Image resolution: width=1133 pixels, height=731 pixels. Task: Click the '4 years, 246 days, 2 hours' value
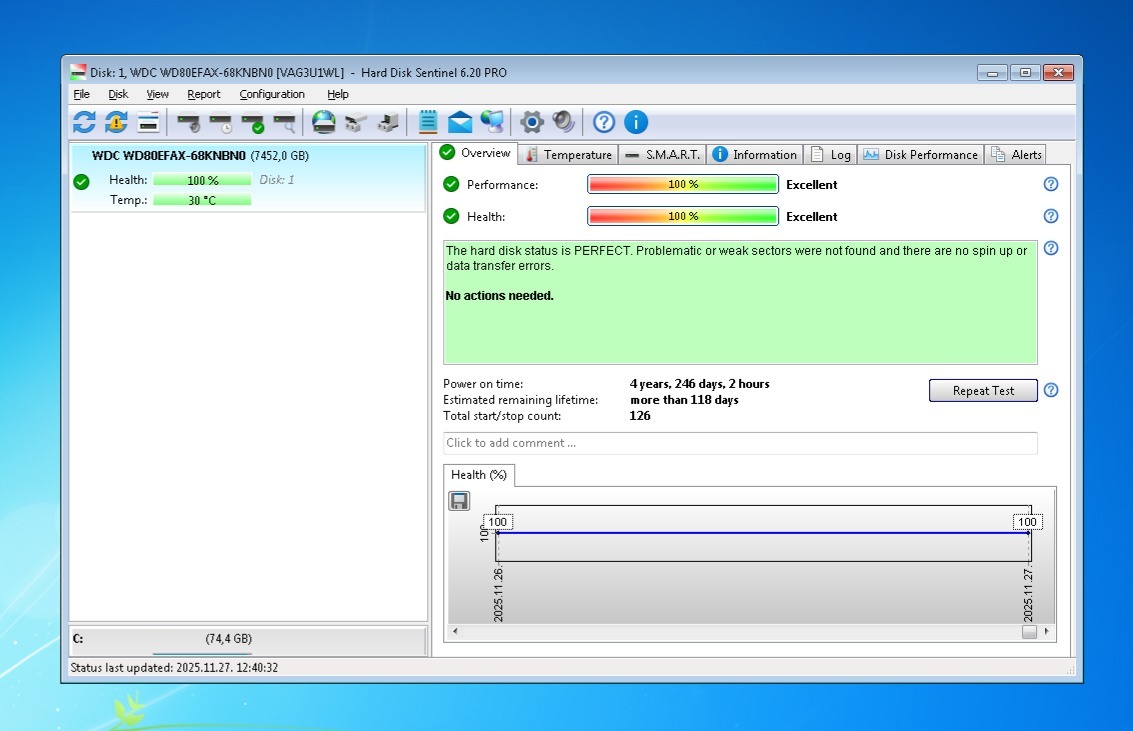coord(699,384)
